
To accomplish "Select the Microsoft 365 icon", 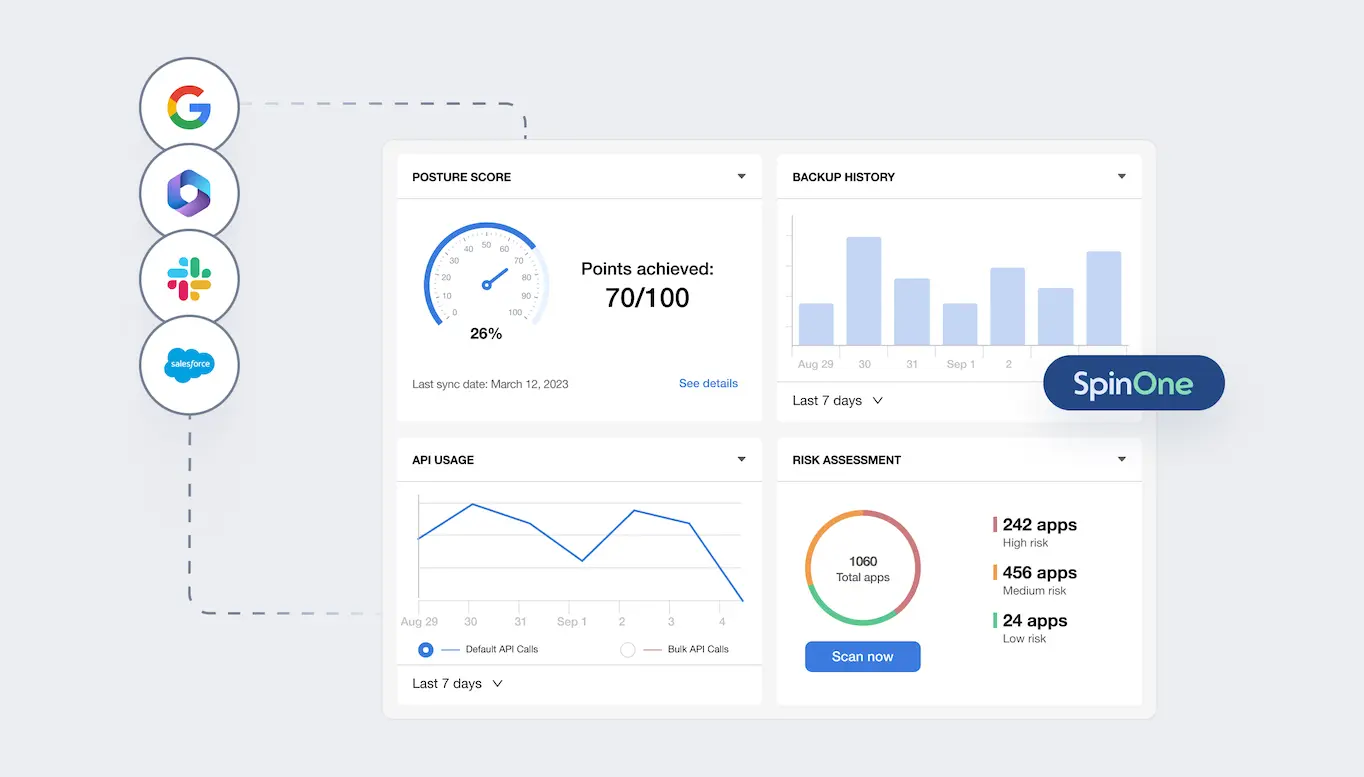I will pyautogui.click(x=189, y=192).
